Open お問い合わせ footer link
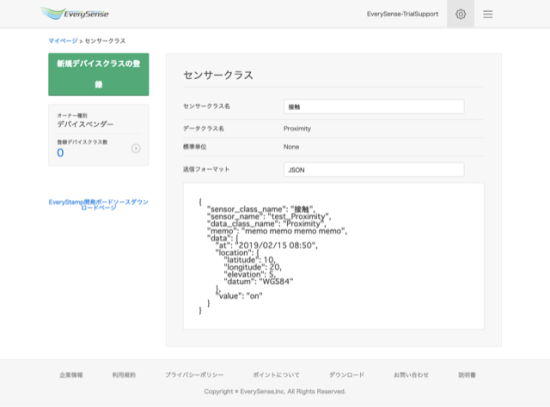Viewport: 550px width, 407px height. pos(411,375)
